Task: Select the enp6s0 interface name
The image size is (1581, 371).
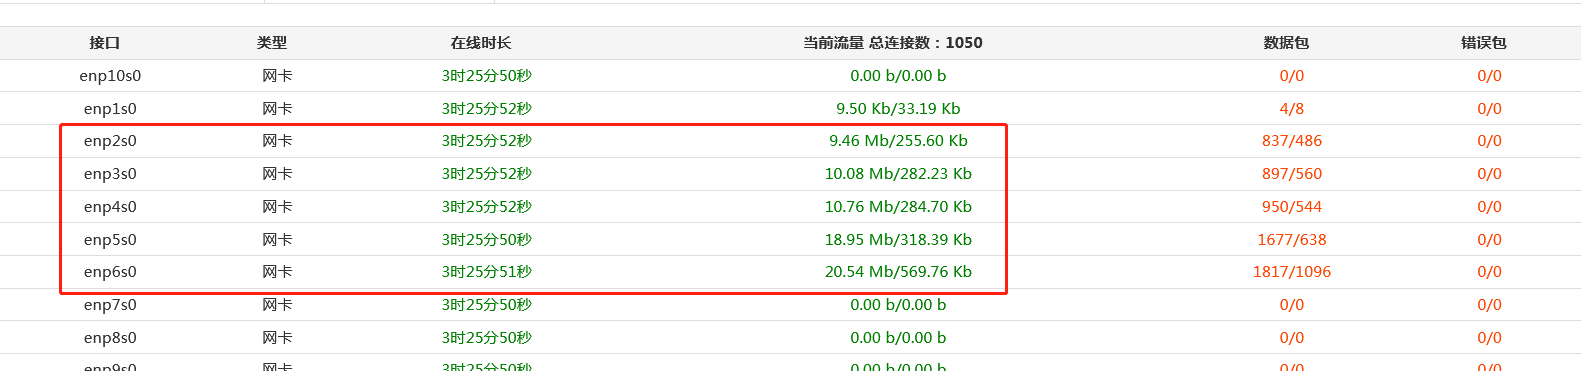Action: pyautogui.click(x=110, y=272)
